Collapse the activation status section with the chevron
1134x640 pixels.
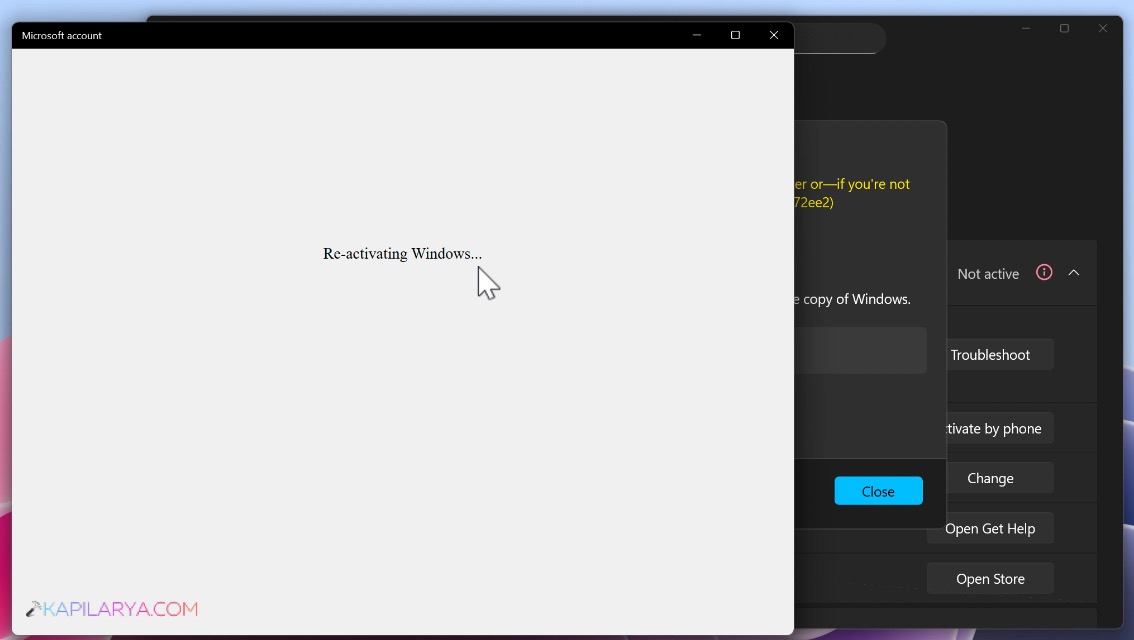pos(1074,272)
